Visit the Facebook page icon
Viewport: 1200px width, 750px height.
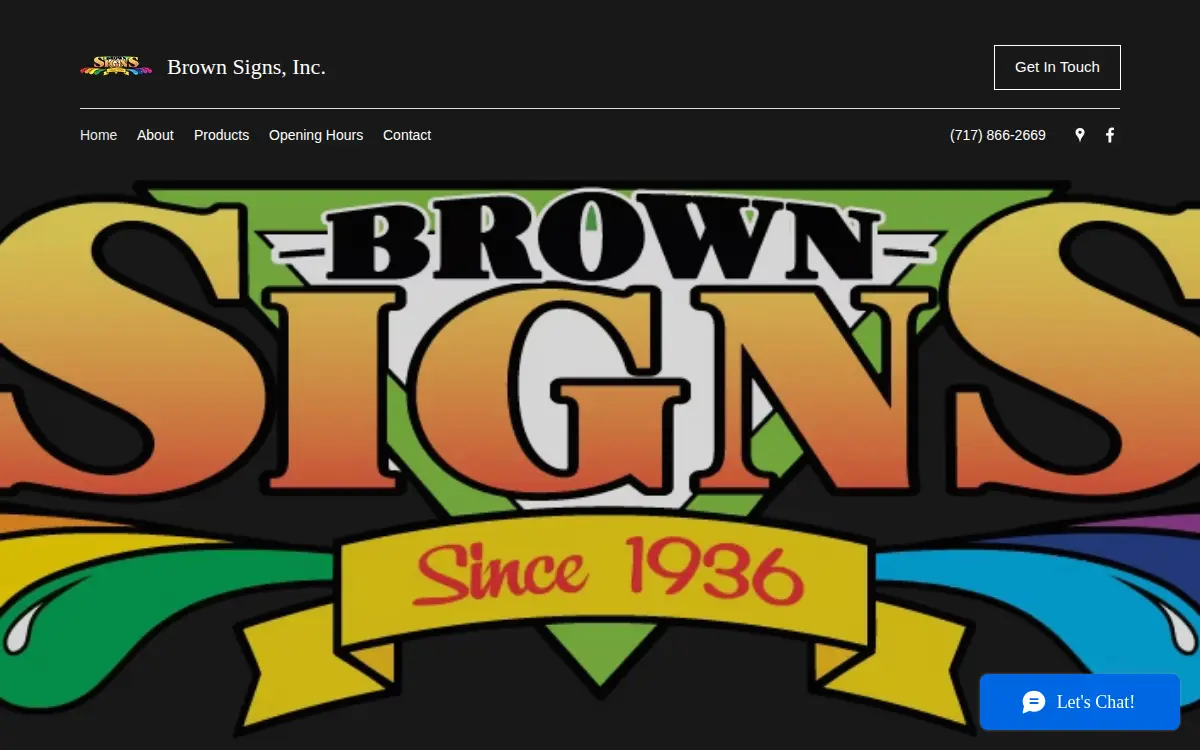coord(1110,135)
